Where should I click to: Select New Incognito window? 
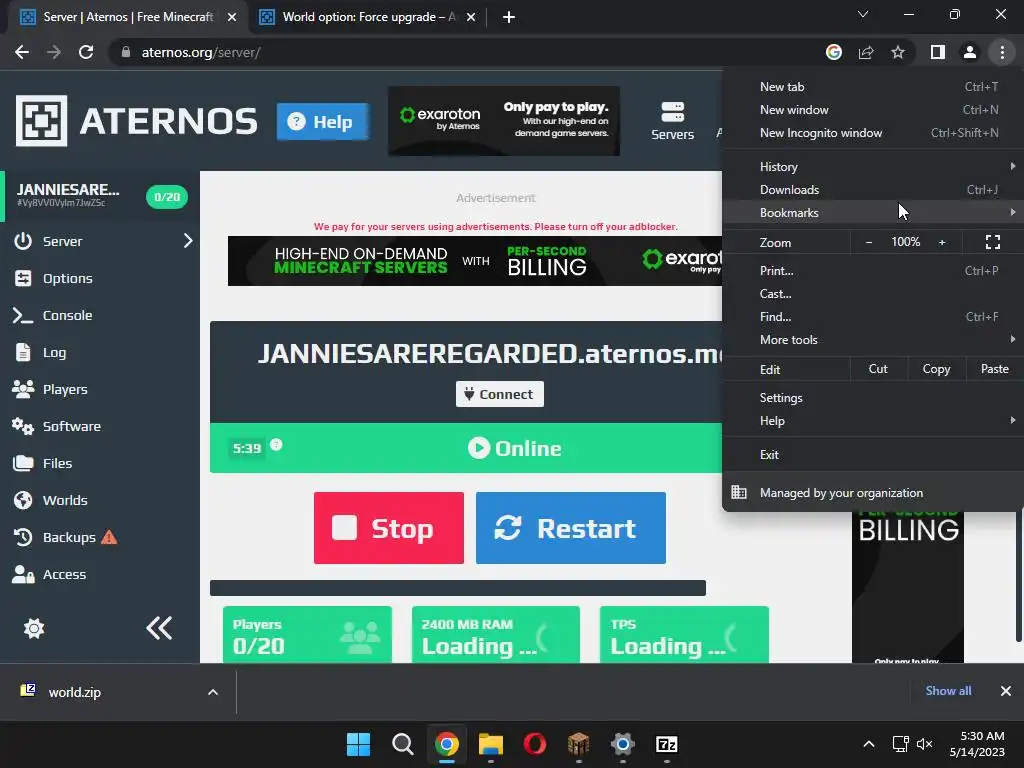[872, 133]
